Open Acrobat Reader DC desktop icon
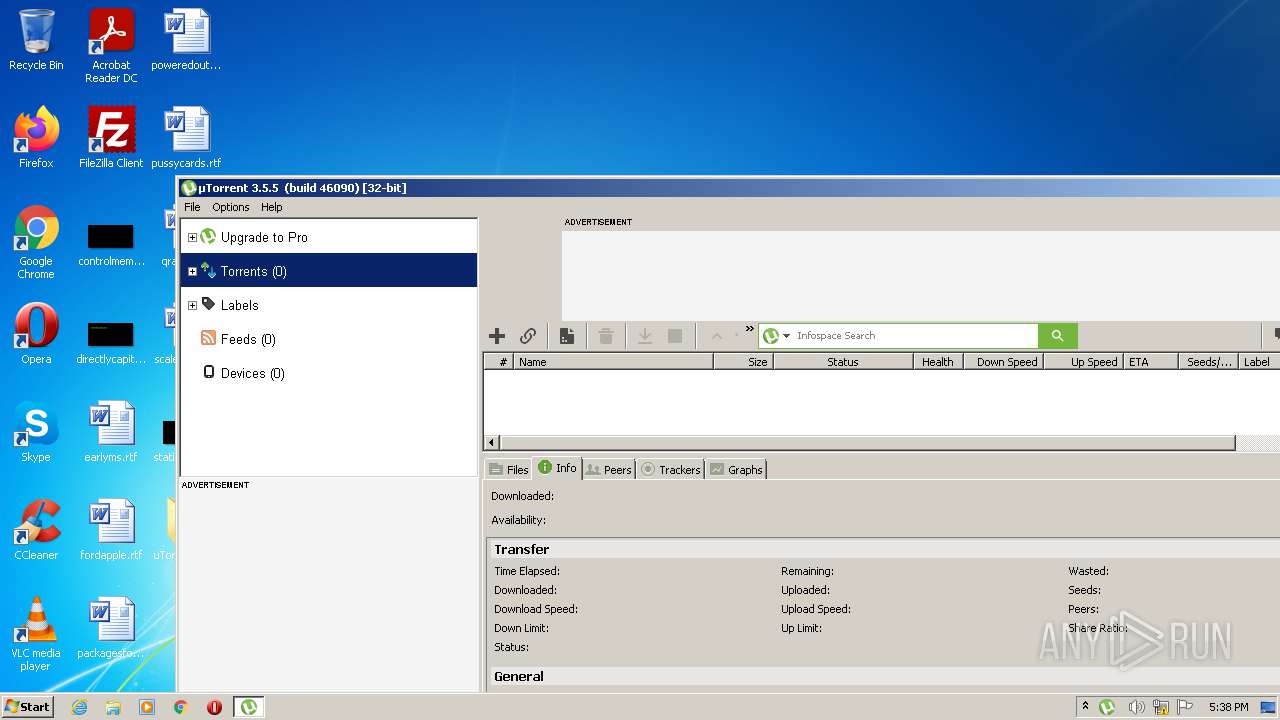The width and height of the screenshot is (1280, 720). pyautogui.click(x=111, y=46)
